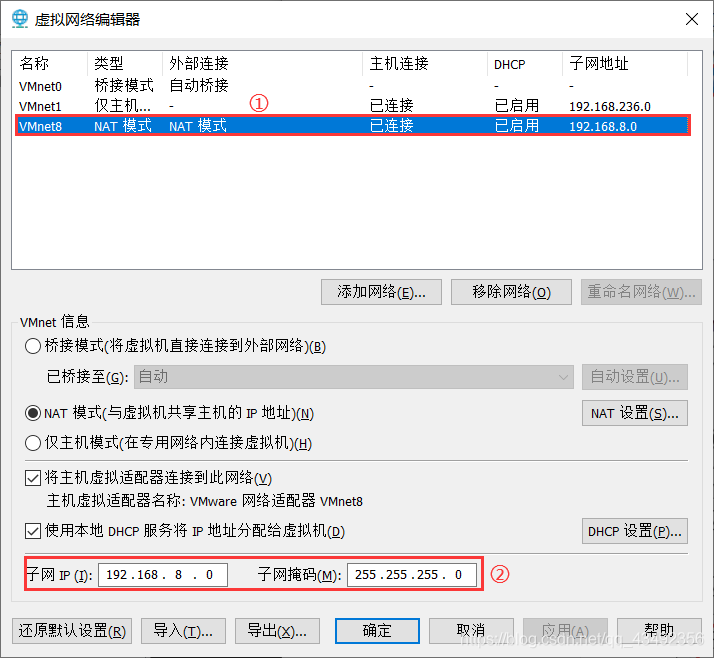This screenshot has height=658, width=714.
Task: Click 导入 button
Action: click(x=184, y=631)
